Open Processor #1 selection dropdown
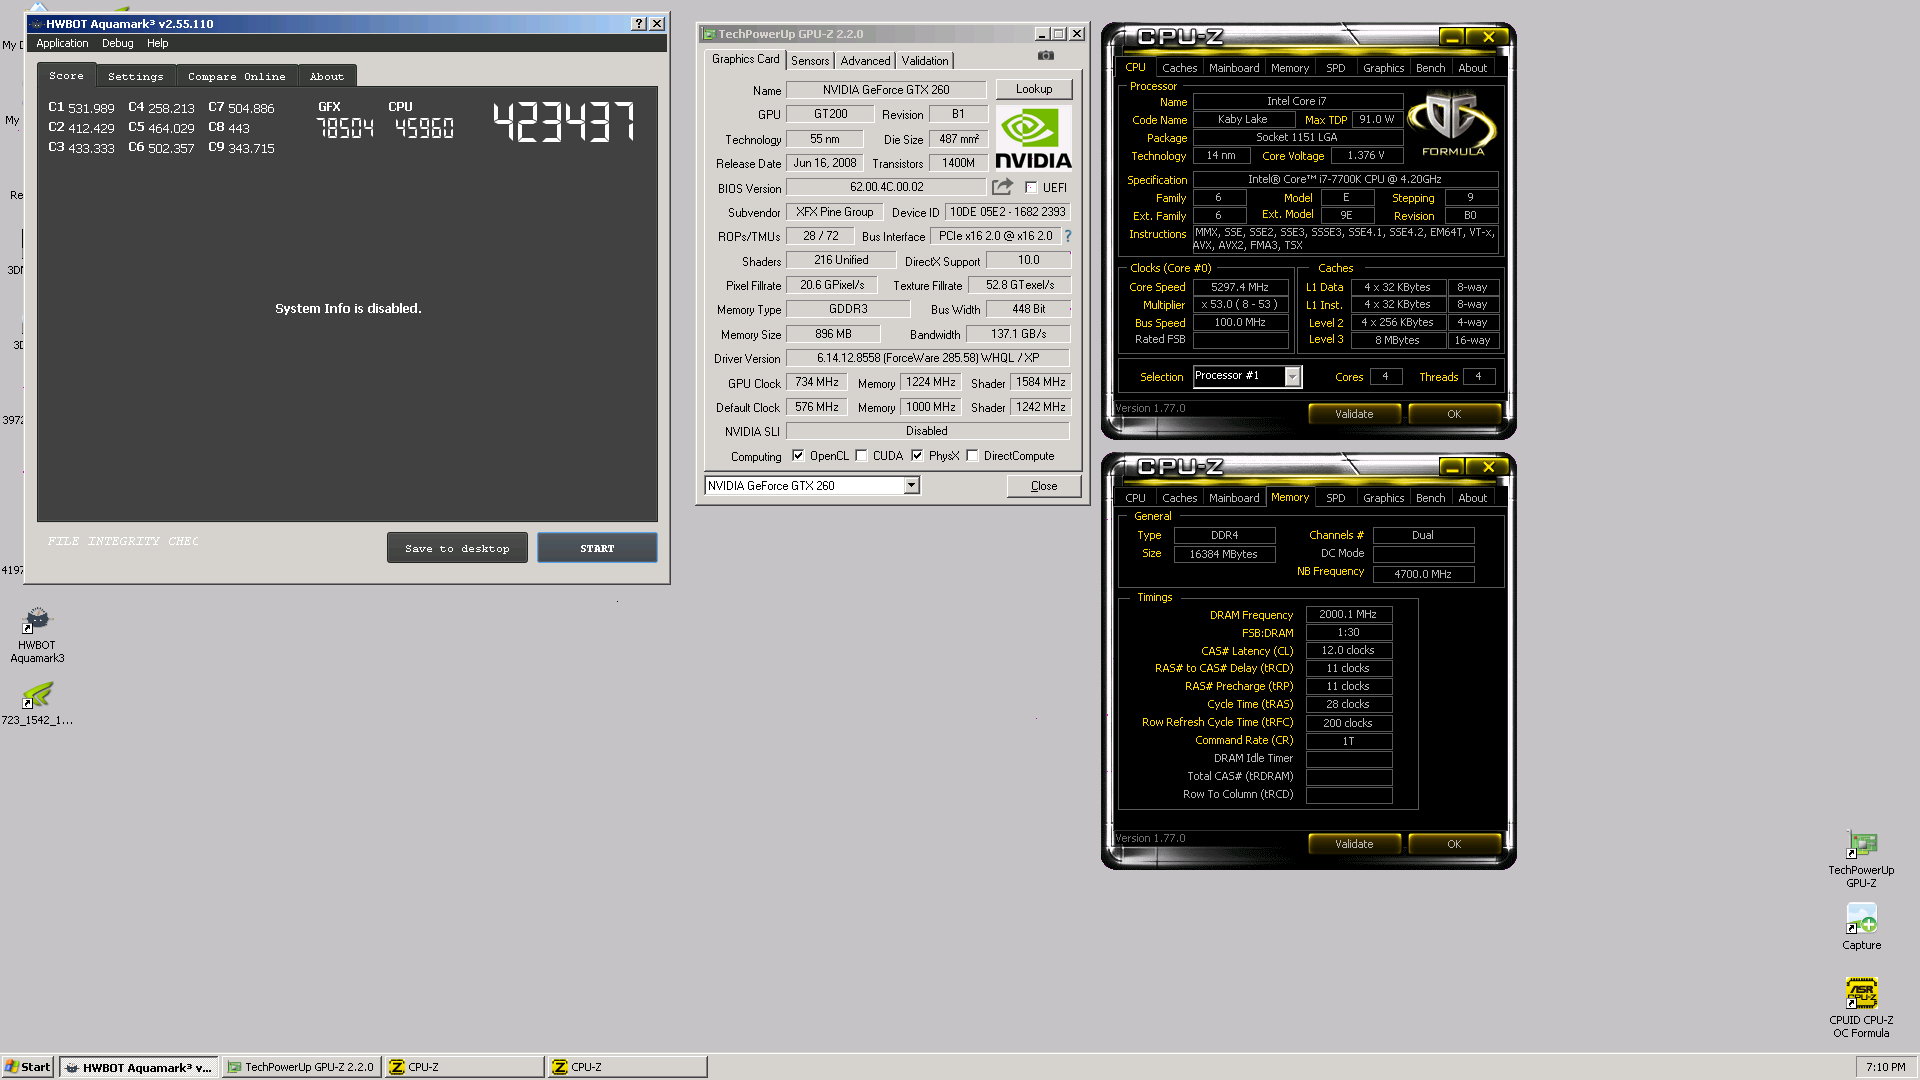The image size is (1920, 1080). pos(1292,376)
